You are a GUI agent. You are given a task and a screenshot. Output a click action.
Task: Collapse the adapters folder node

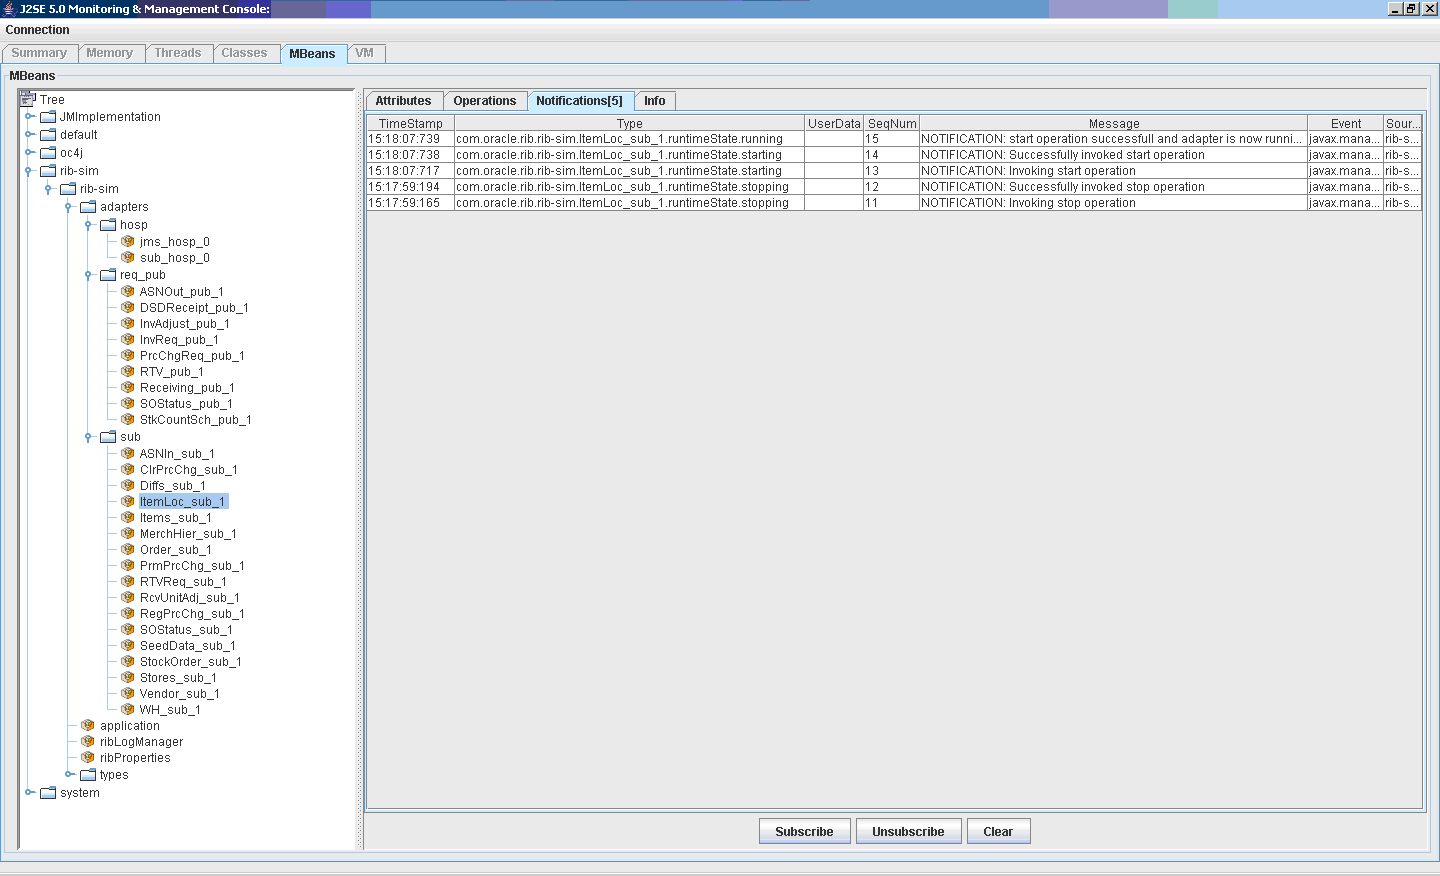(x=68, y=207)
